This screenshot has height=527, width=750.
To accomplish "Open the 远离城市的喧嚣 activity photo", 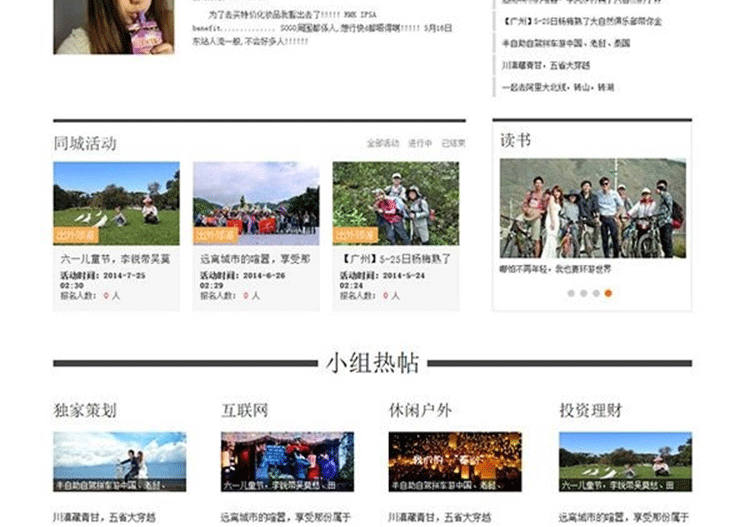I will pyautogui.click(x=256, y=204).
